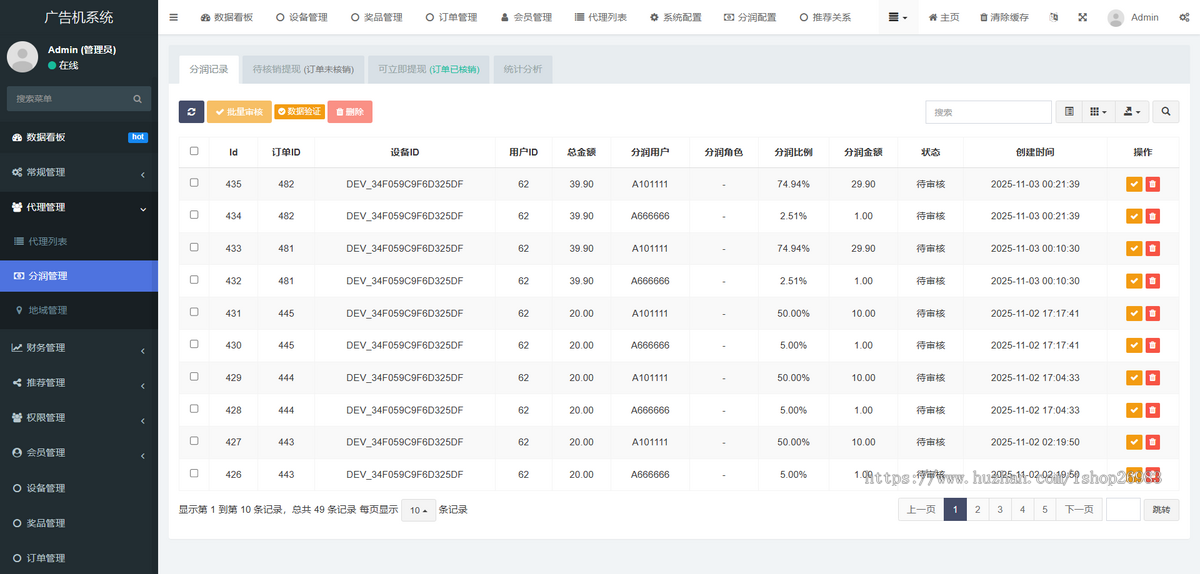Expand the 财务管理 sidebar menu
Viewport: 1200px width, 574px height.
79,347
